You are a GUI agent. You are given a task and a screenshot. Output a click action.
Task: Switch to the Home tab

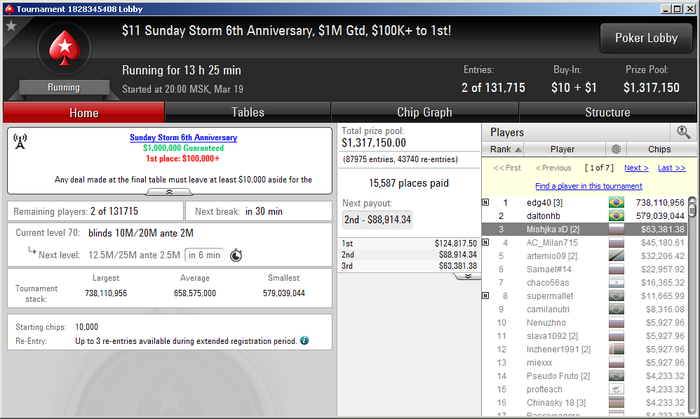tap(84, 112)
